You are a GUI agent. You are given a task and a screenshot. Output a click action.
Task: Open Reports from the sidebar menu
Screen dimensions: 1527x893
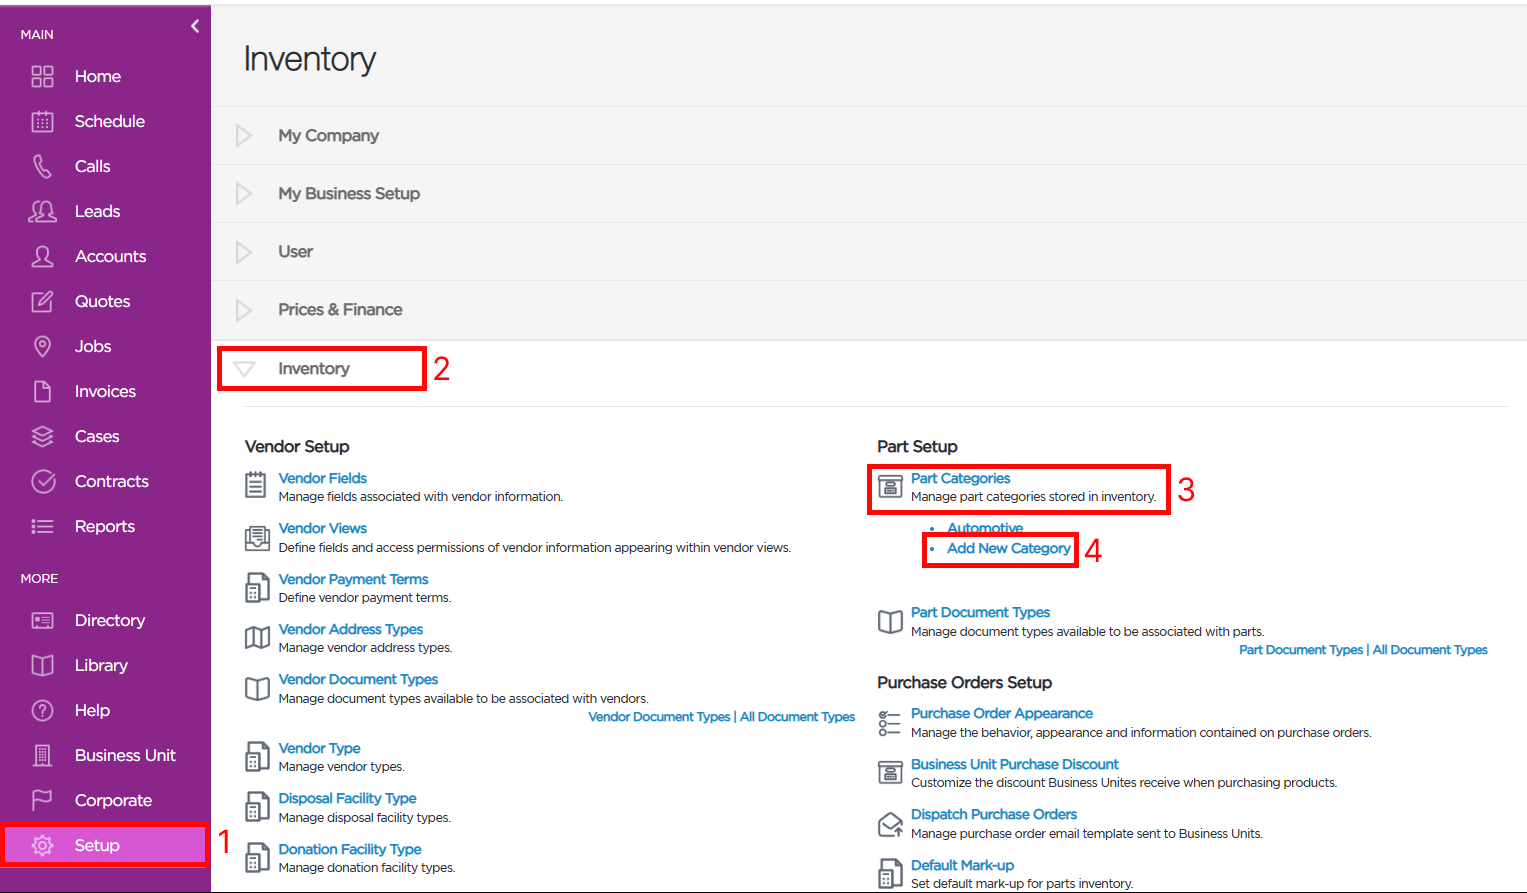[105, 527]
